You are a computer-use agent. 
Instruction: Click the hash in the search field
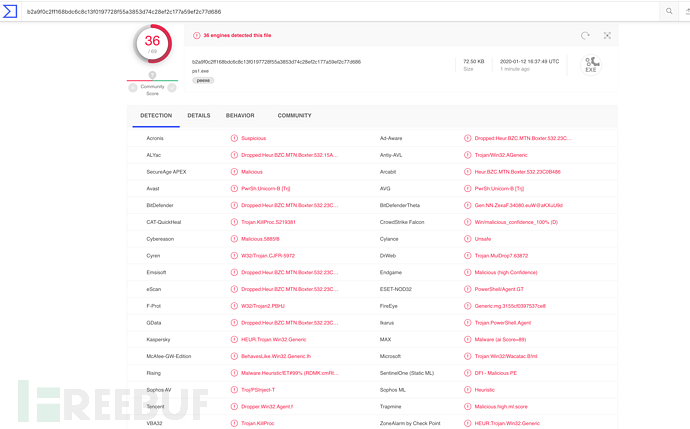coord(124,11)
